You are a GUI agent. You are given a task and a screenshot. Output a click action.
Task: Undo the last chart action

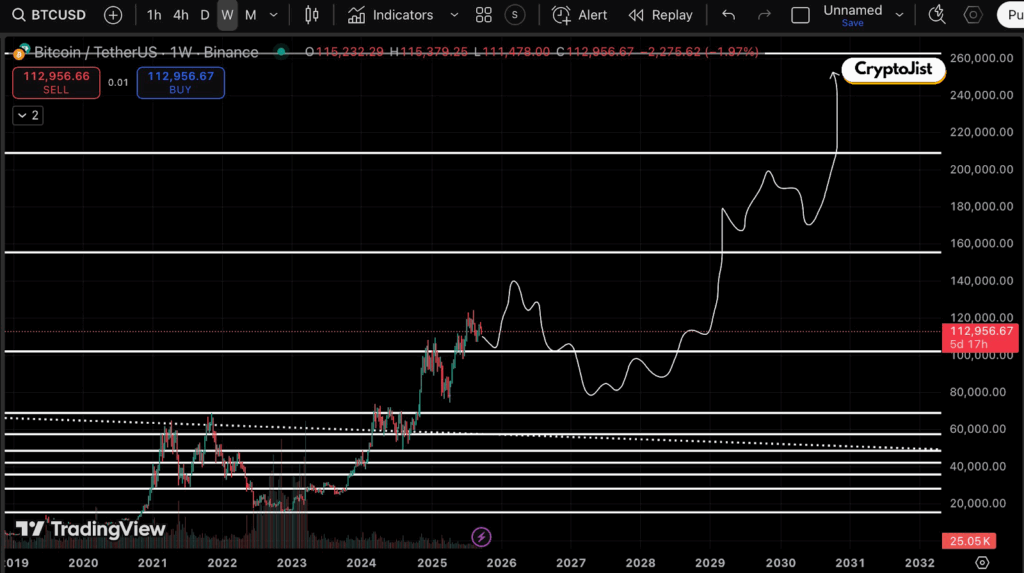pos(728,15)
